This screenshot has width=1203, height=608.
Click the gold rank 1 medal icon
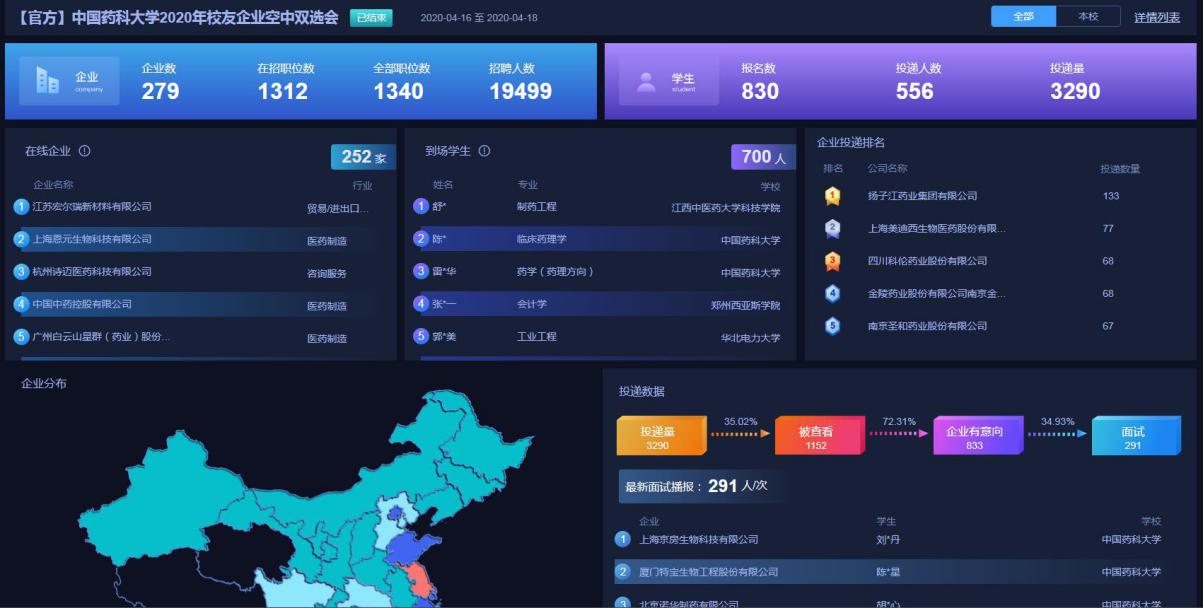(832, 196)
